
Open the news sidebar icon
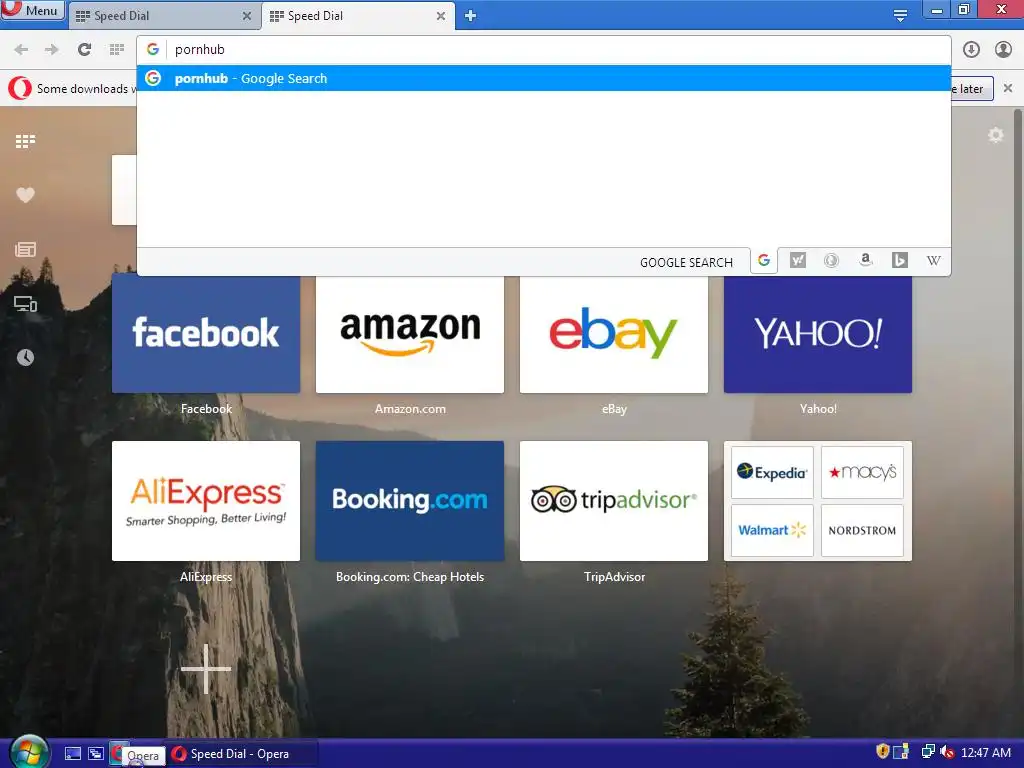(x=25, y=249)
